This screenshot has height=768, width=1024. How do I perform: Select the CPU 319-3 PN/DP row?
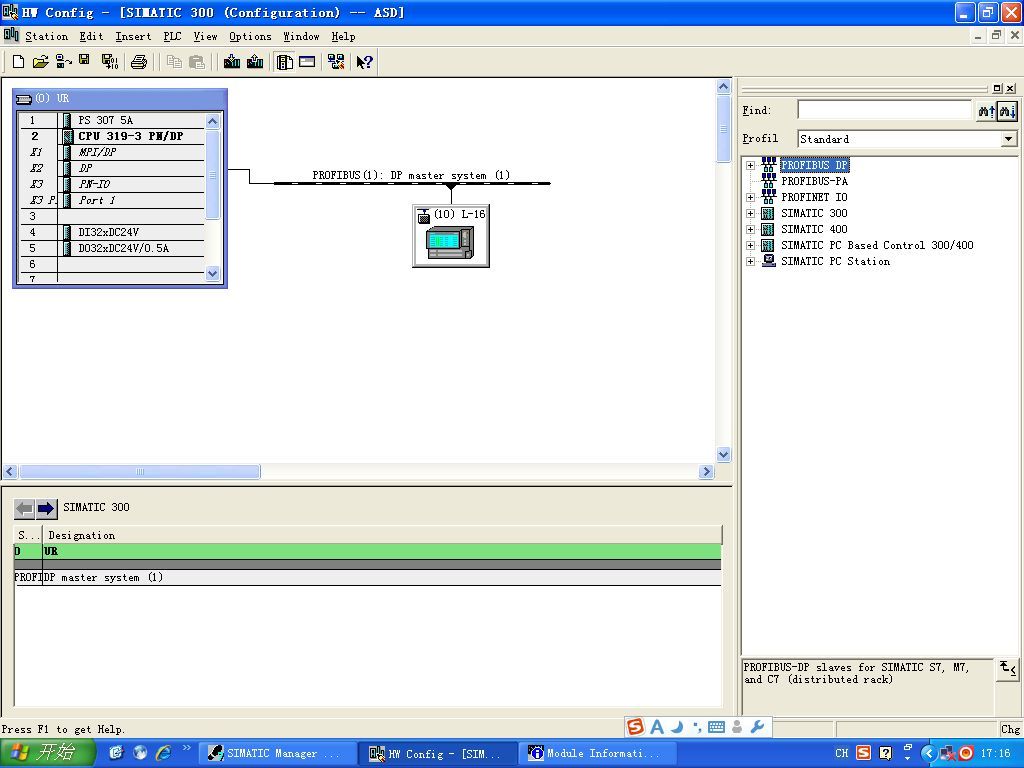(x=112, y=136)
